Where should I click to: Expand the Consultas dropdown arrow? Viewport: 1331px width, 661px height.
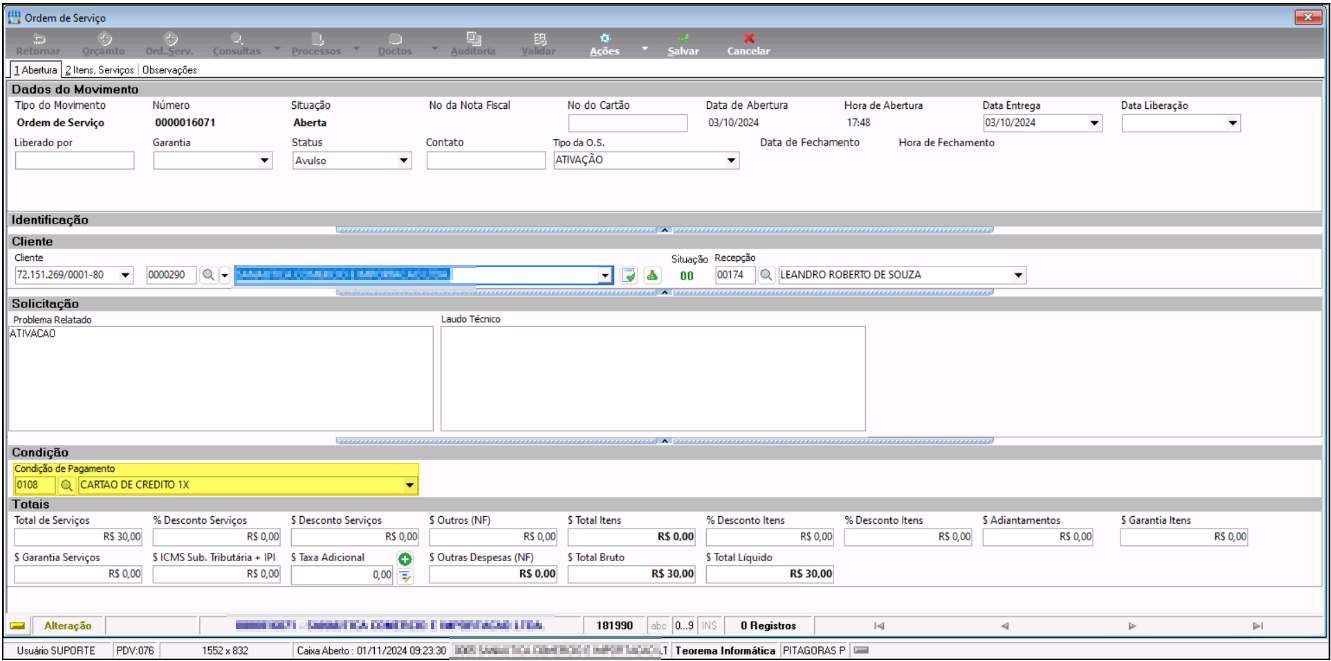(x=276, y=47)
